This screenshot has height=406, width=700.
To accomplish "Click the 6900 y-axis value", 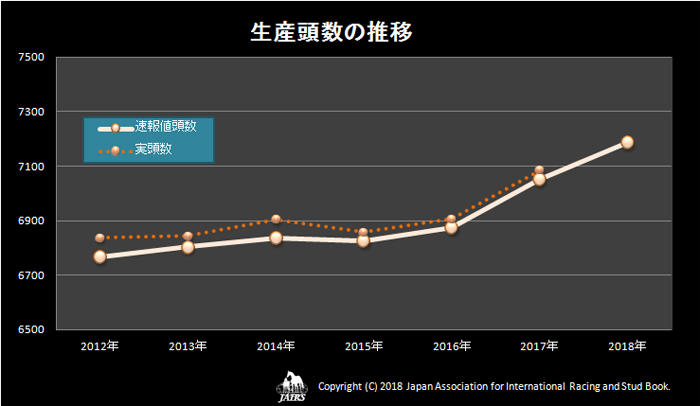I will coord(31,221).
